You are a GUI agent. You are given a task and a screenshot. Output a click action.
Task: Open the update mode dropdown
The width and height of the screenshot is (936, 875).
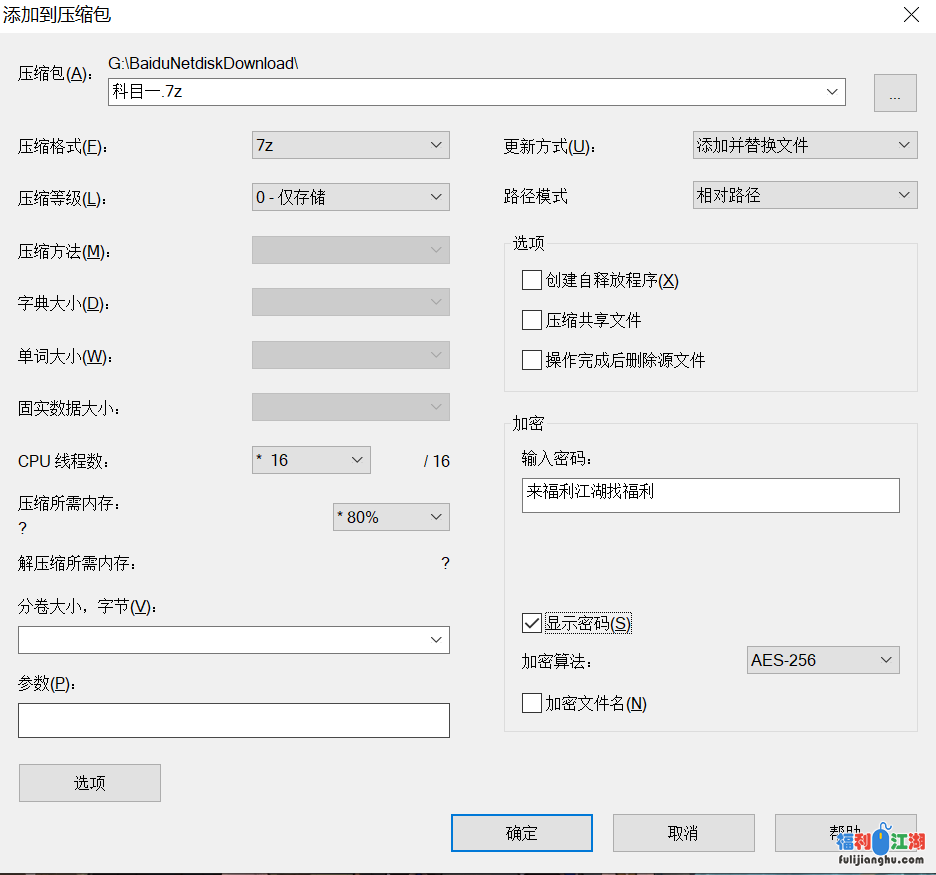pos(804,145)
